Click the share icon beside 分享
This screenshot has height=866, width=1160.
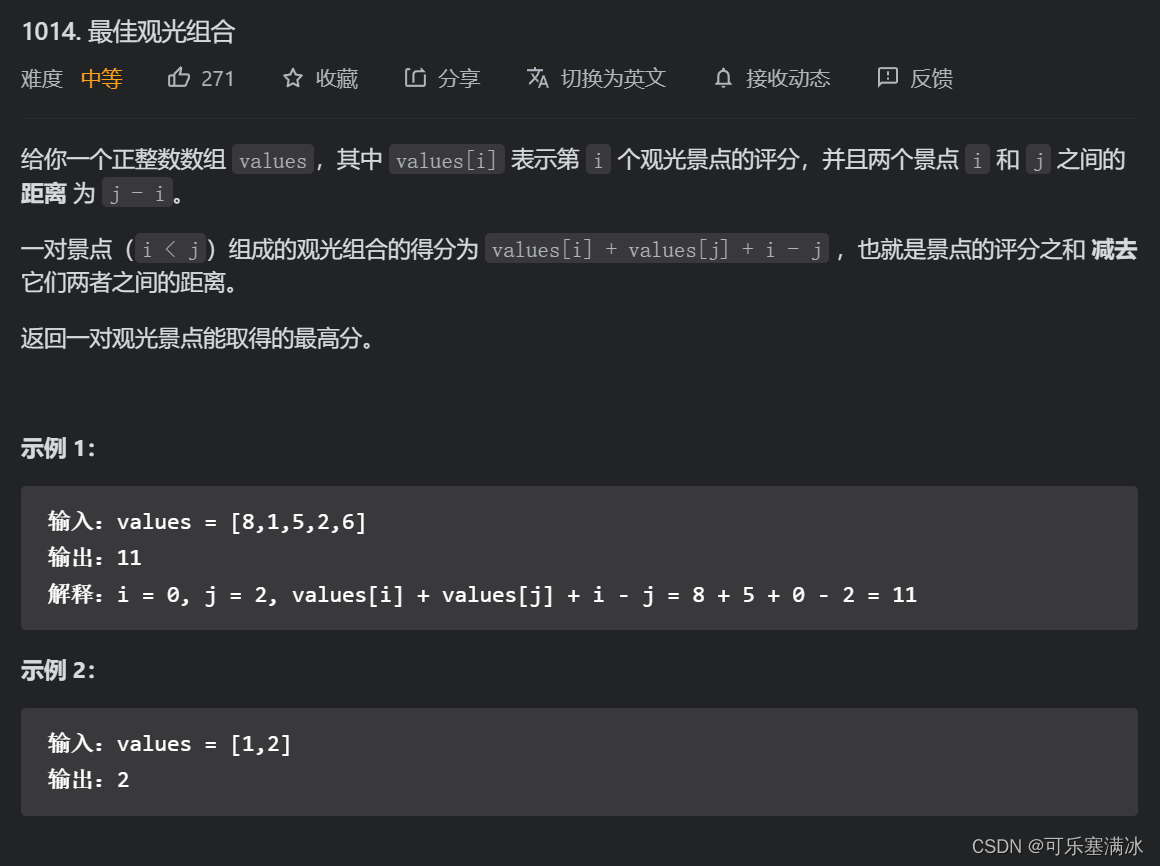pos(416,78)
